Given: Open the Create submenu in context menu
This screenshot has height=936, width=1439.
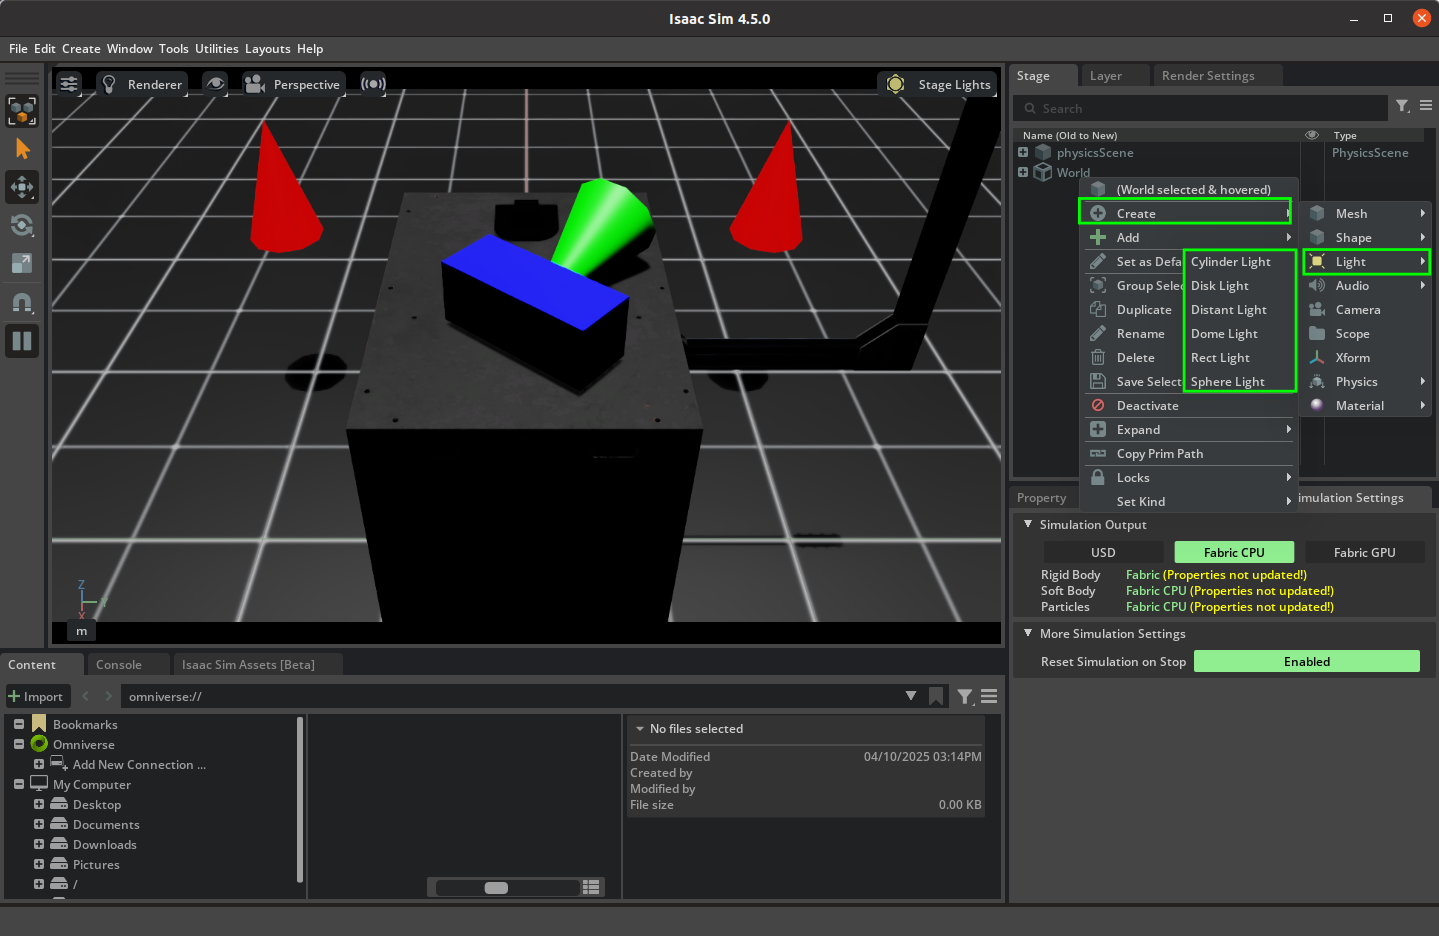Looking at the screenshot, I should (1186, 213).
